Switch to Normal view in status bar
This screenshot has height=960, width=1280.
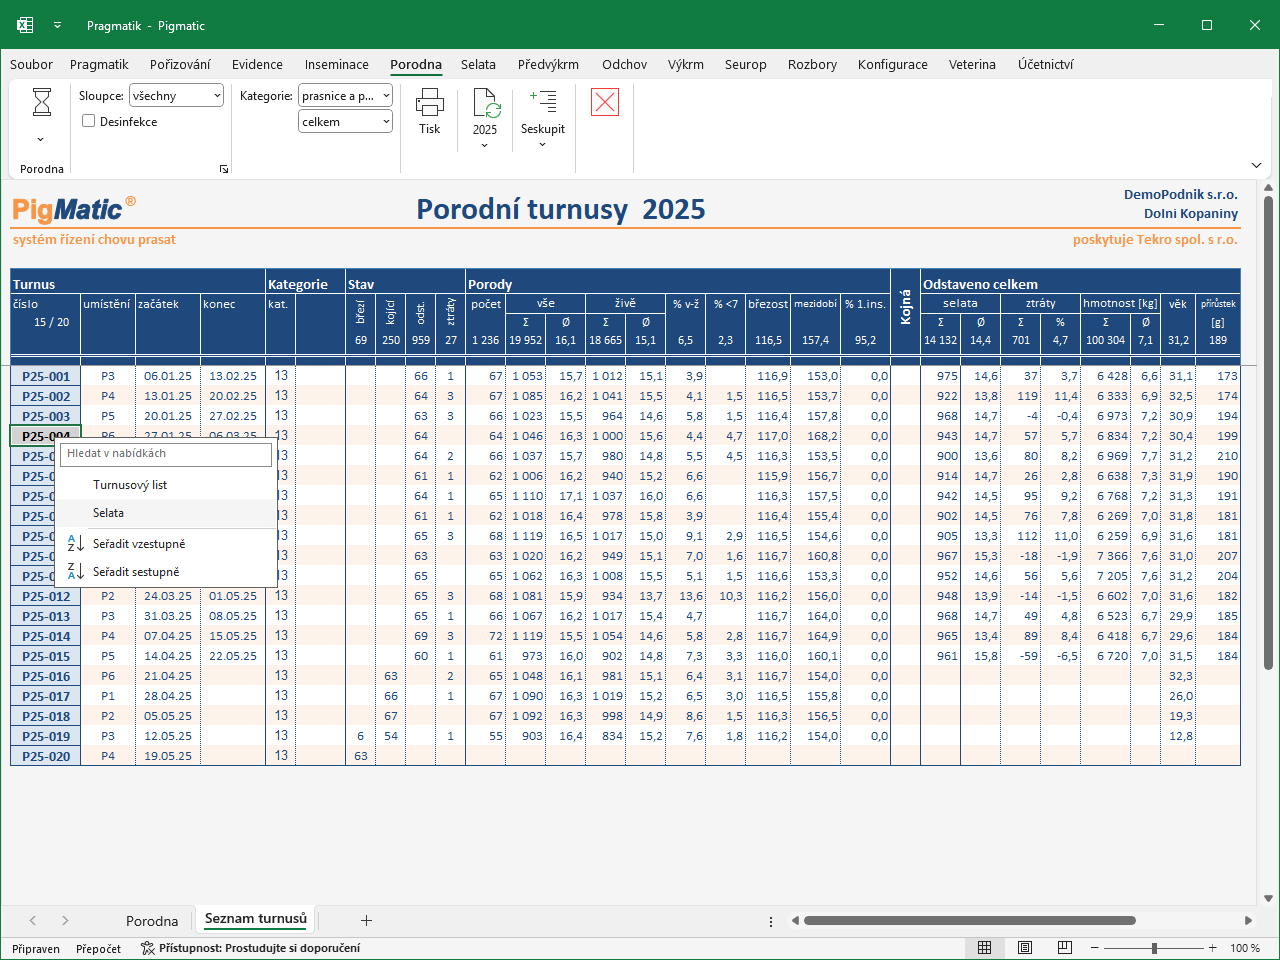click(x=985, y=948)
